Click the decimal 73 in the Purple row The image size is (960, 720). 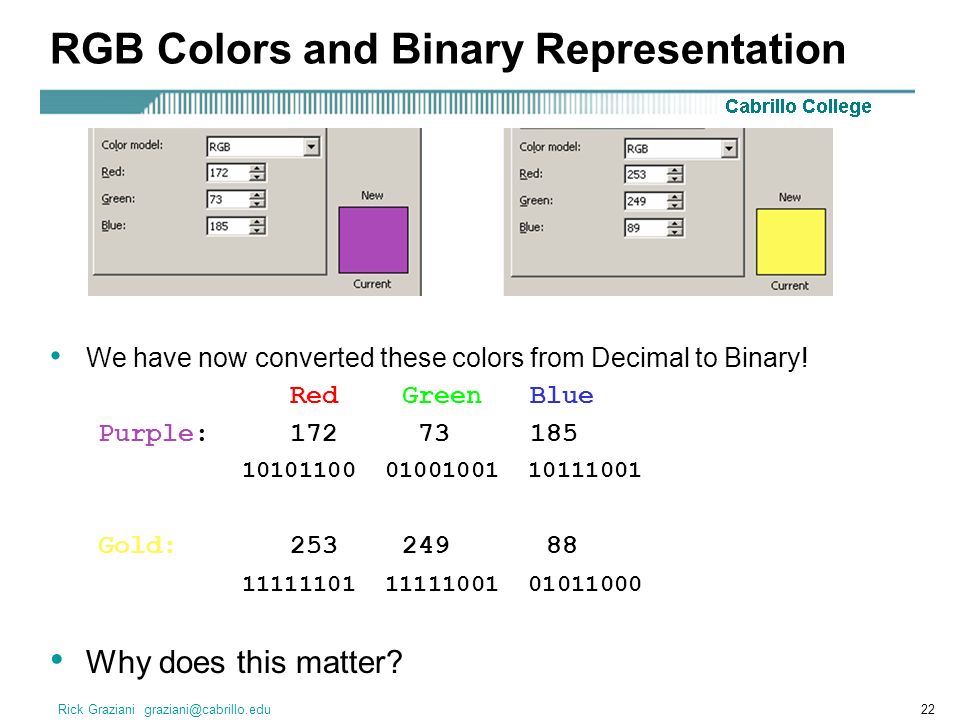click(x=434, y=433)
